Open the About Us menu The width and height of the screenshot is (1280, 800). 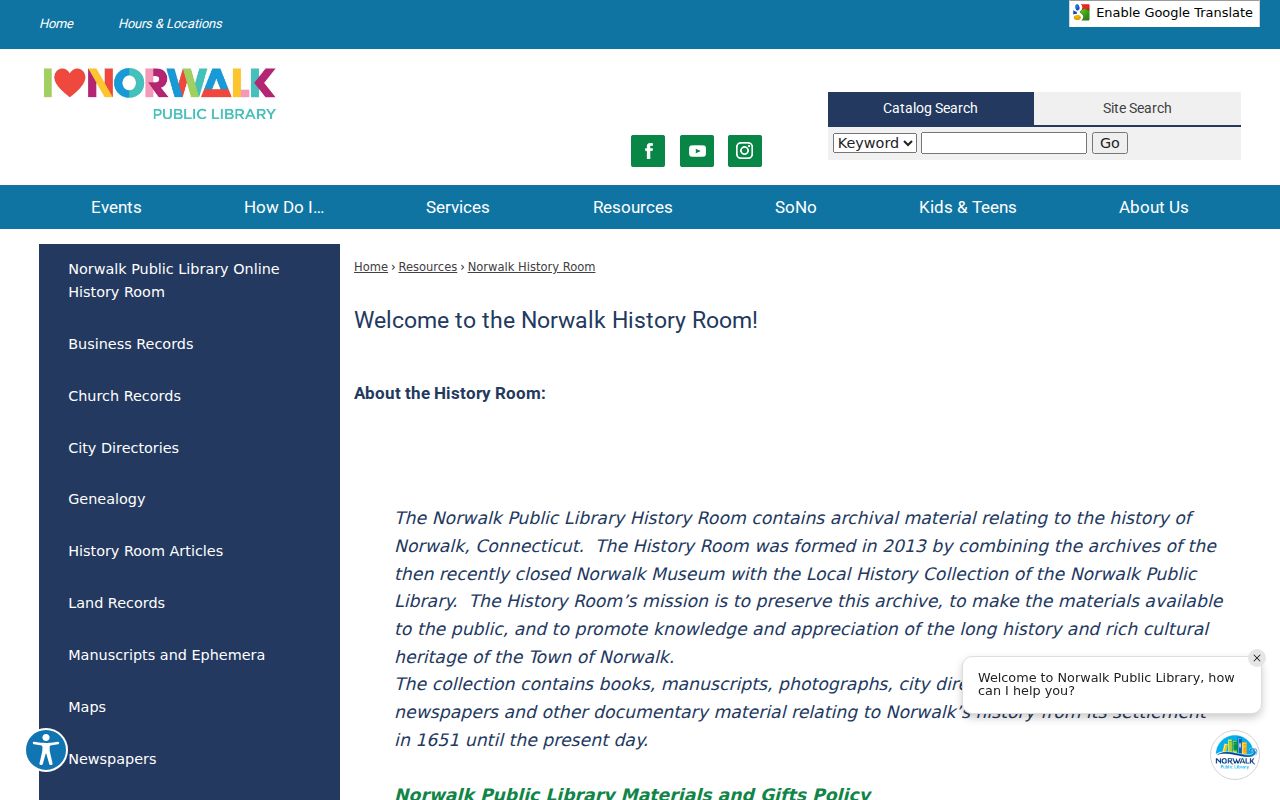(x=1154, y=207)
